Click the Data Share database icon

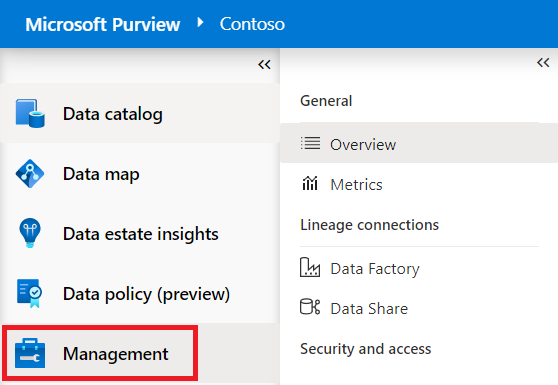[310, 307]
